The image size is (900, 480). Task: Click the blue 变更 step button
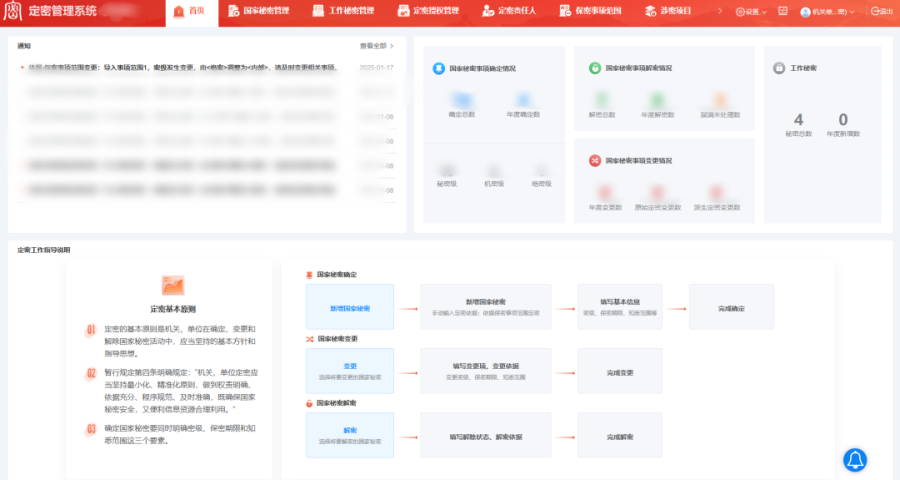coord(350,370)
